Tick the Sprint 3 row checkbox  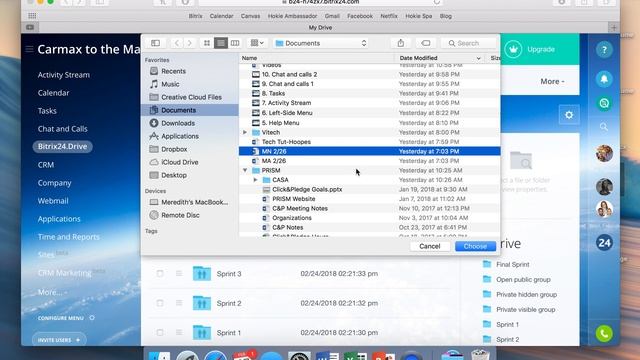[160, 273]
